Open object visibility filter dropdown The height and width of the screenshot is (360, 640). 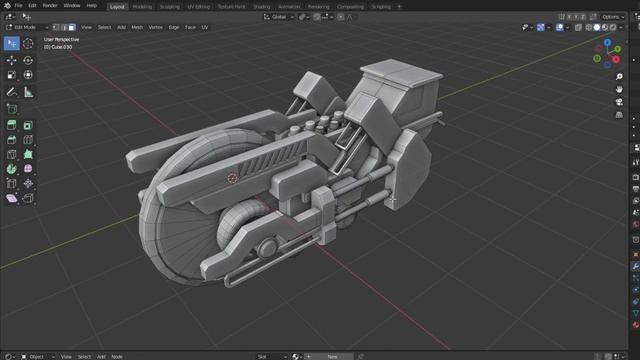(x=527, y=27)
